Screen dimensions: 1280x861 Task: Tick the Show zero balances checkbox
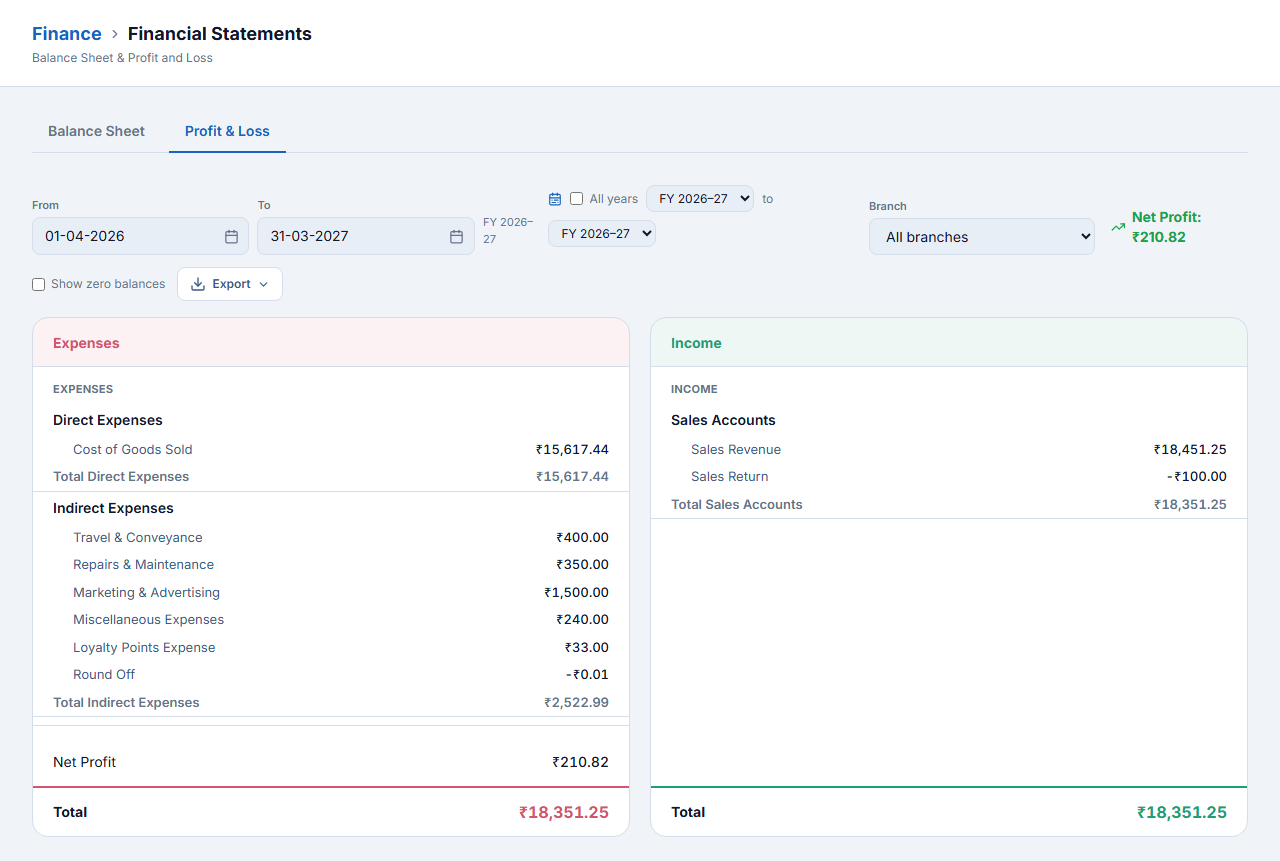click(39, 284)
